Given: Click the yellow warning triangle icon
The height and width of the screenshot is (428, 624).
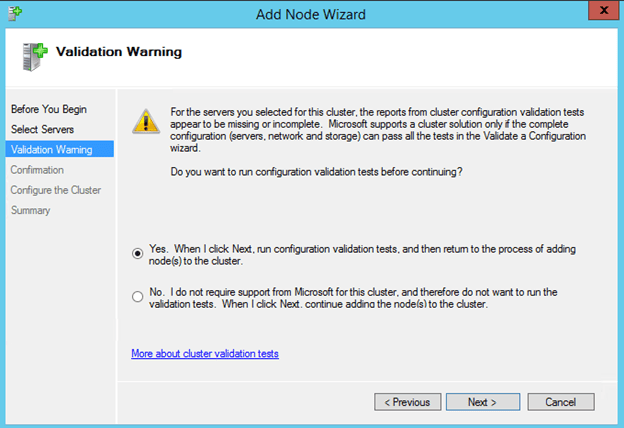Looking at the screenshot, I should (147, 121).
